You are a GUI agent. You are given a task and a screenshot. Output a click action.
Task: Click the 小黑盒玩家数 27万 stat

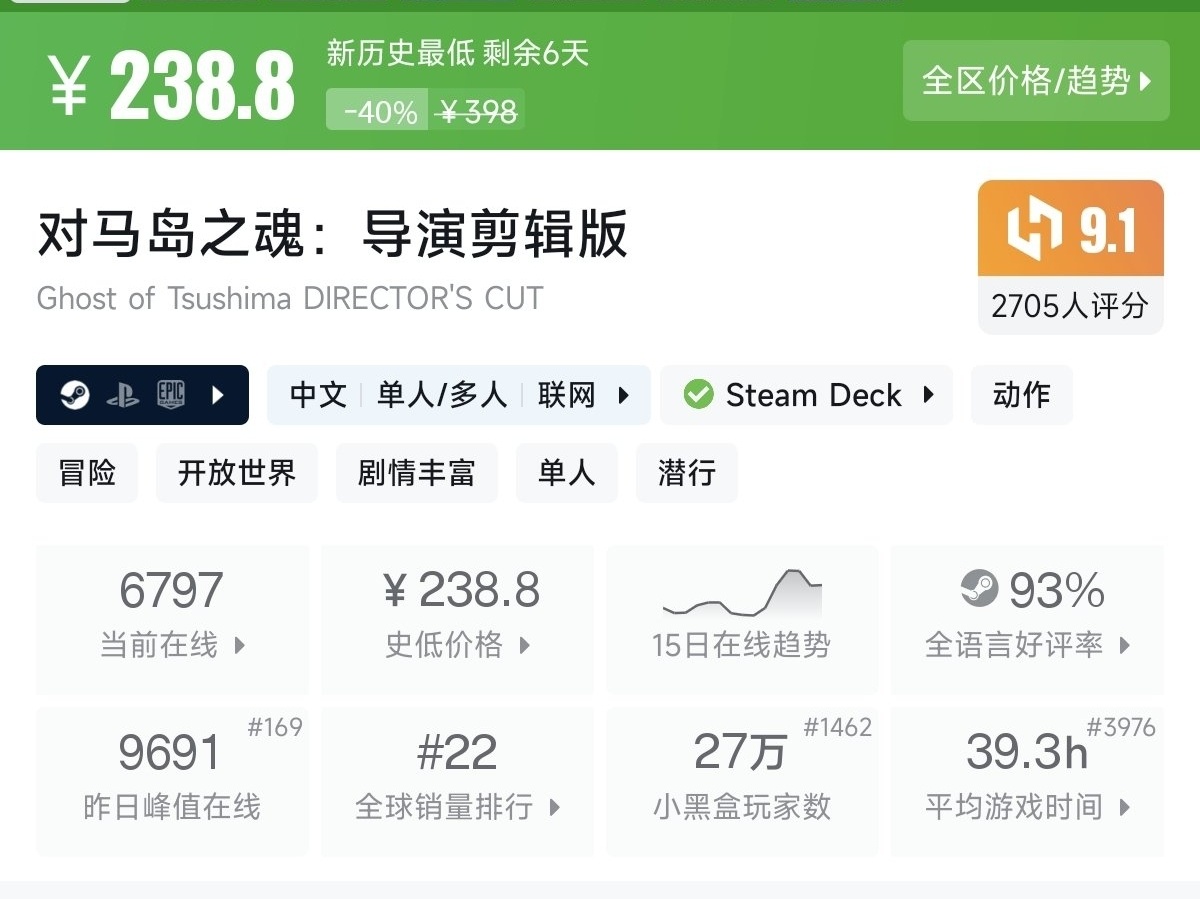[x=742, y=782]
